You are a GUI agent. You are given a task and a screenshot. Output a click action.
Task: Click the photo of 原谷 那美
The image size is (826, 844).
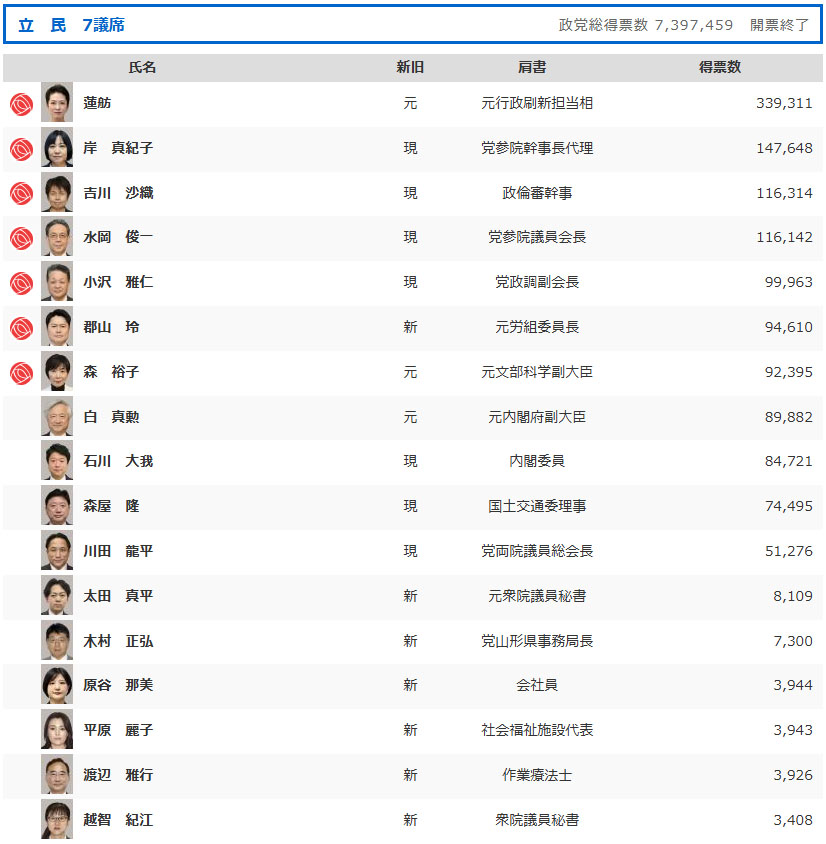click(x=57, y=685)
